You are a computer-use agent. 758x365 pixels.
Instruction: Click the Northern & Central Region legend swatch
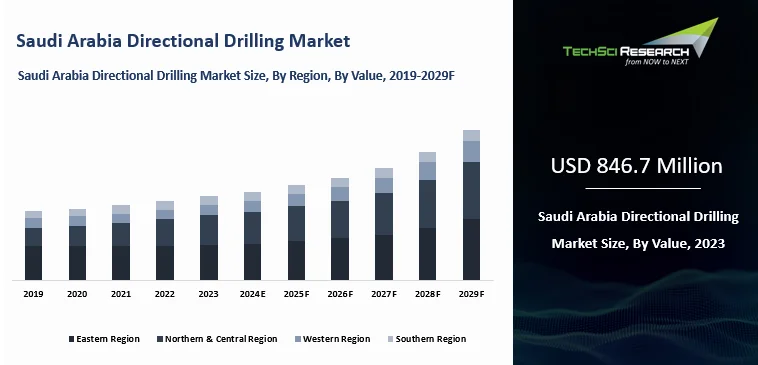pyautogui.click(x=160, y=339)
